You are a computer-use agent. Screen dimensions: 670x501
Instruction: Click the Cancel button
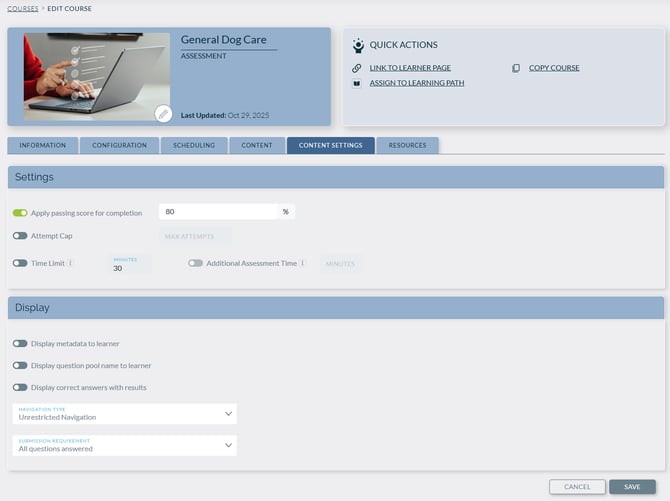[x=577, y=487]
